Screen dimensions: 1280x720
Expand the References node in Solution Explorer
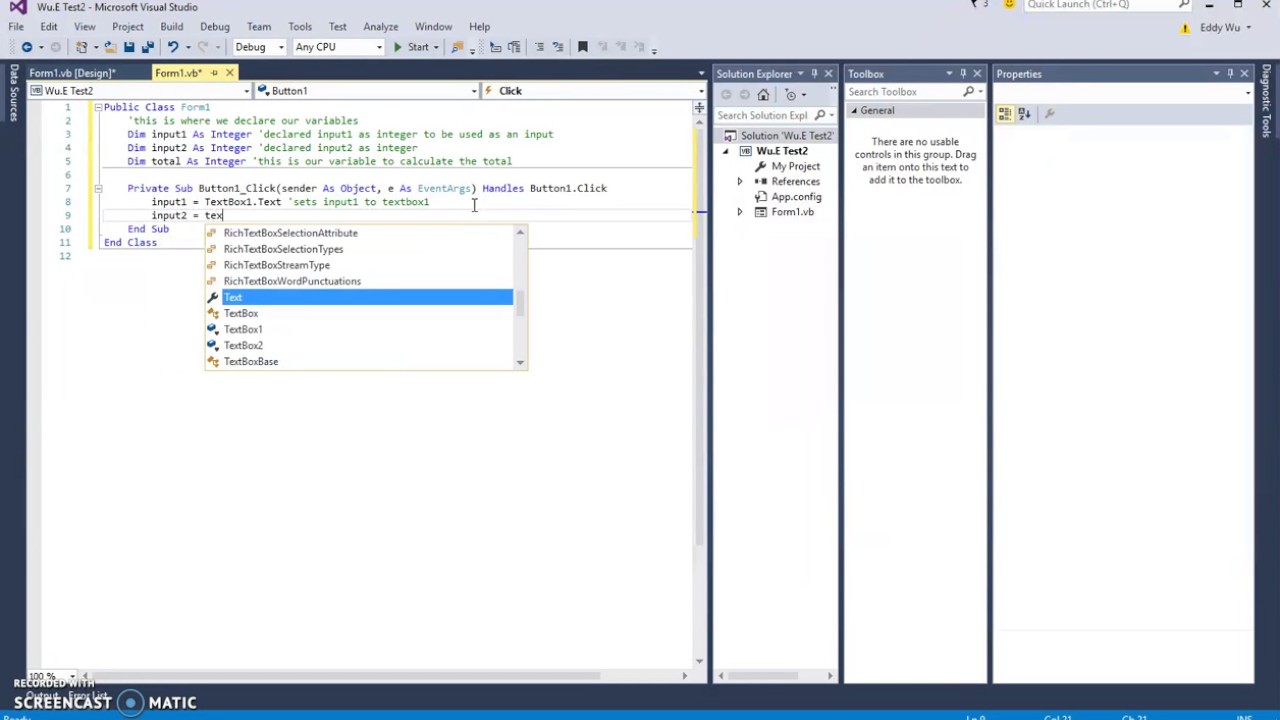(740, 182)
